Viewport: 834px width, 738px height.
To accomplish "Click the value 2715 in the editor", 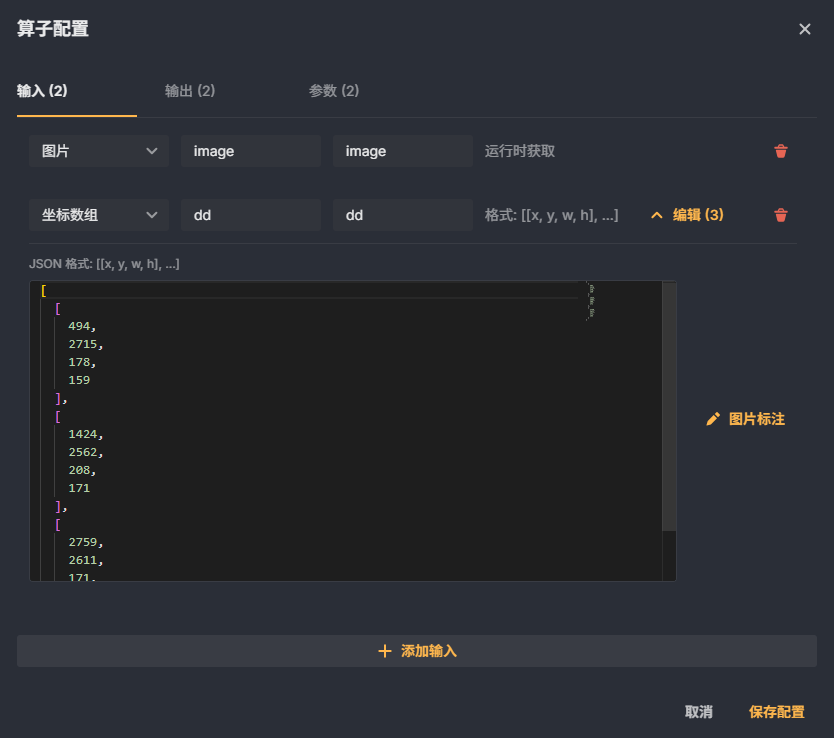I will pyautogui.click(x=82, y=345).
